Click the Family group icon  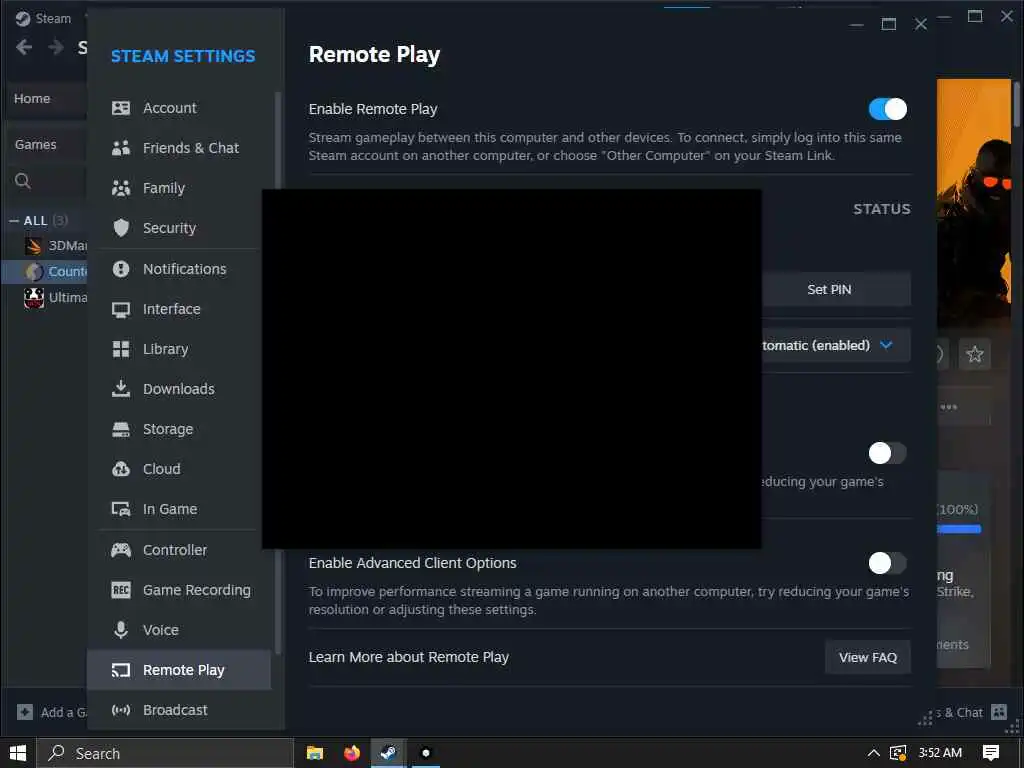click(x=121, y=188)
